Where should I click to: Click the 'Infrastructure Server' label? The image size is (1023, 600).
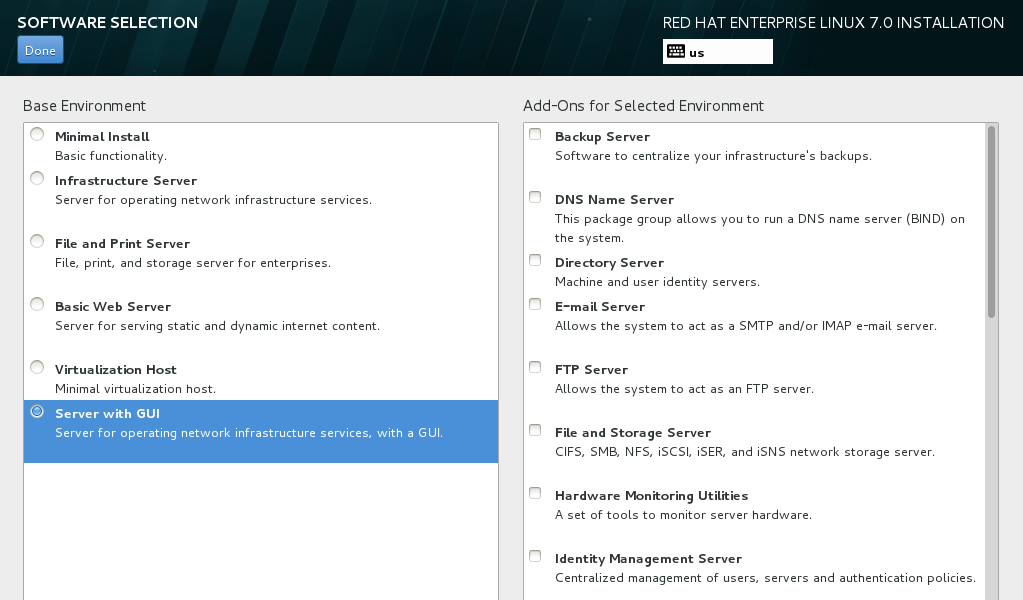tap(126, 181)
